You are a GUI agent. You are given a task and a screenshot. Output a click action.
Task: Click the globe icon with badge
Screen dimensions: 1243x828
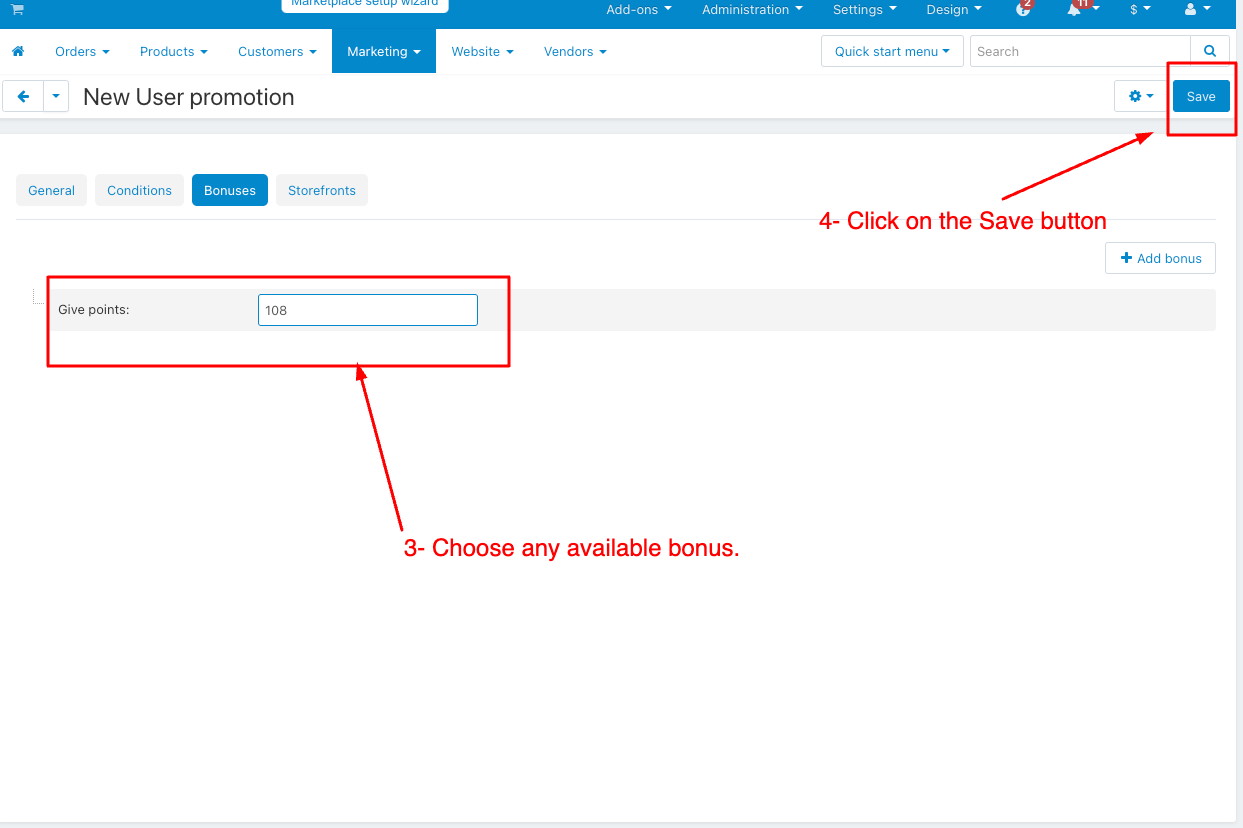(1022, 10)
